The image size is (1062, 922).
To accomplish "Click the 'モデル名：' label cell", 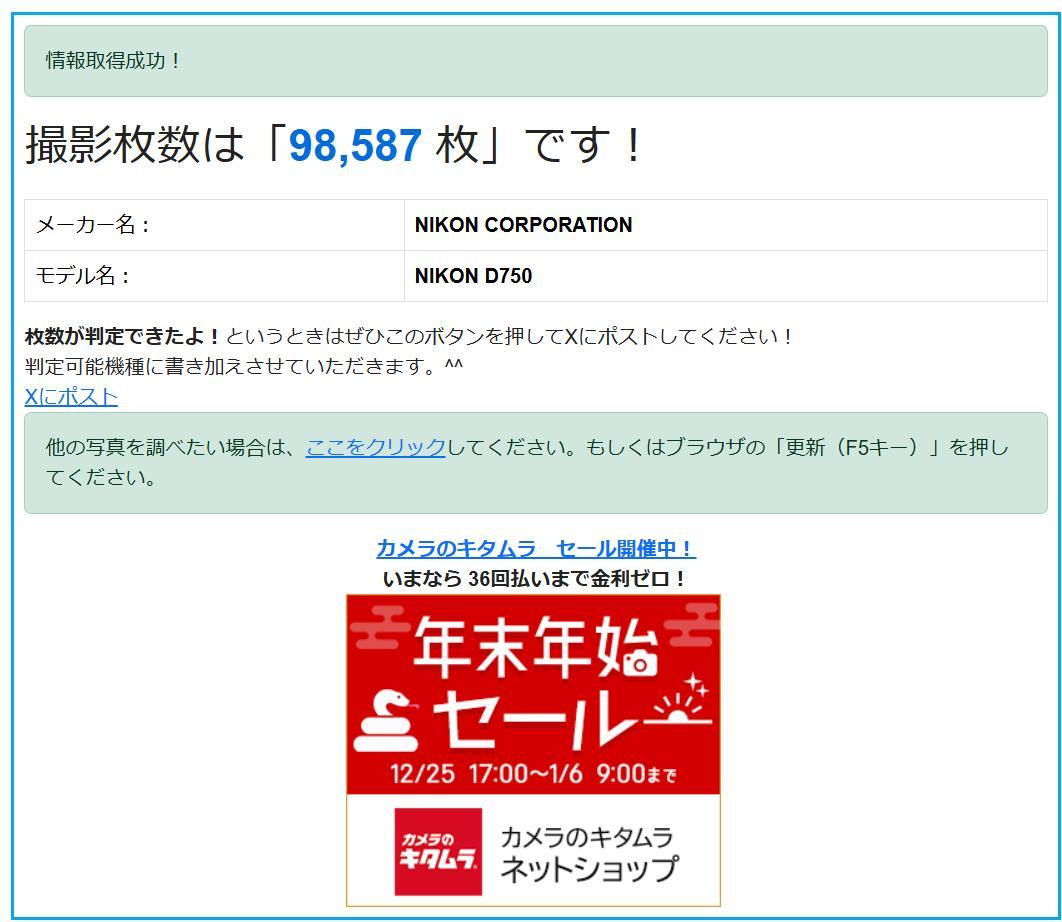I will [x=214, y=276].
